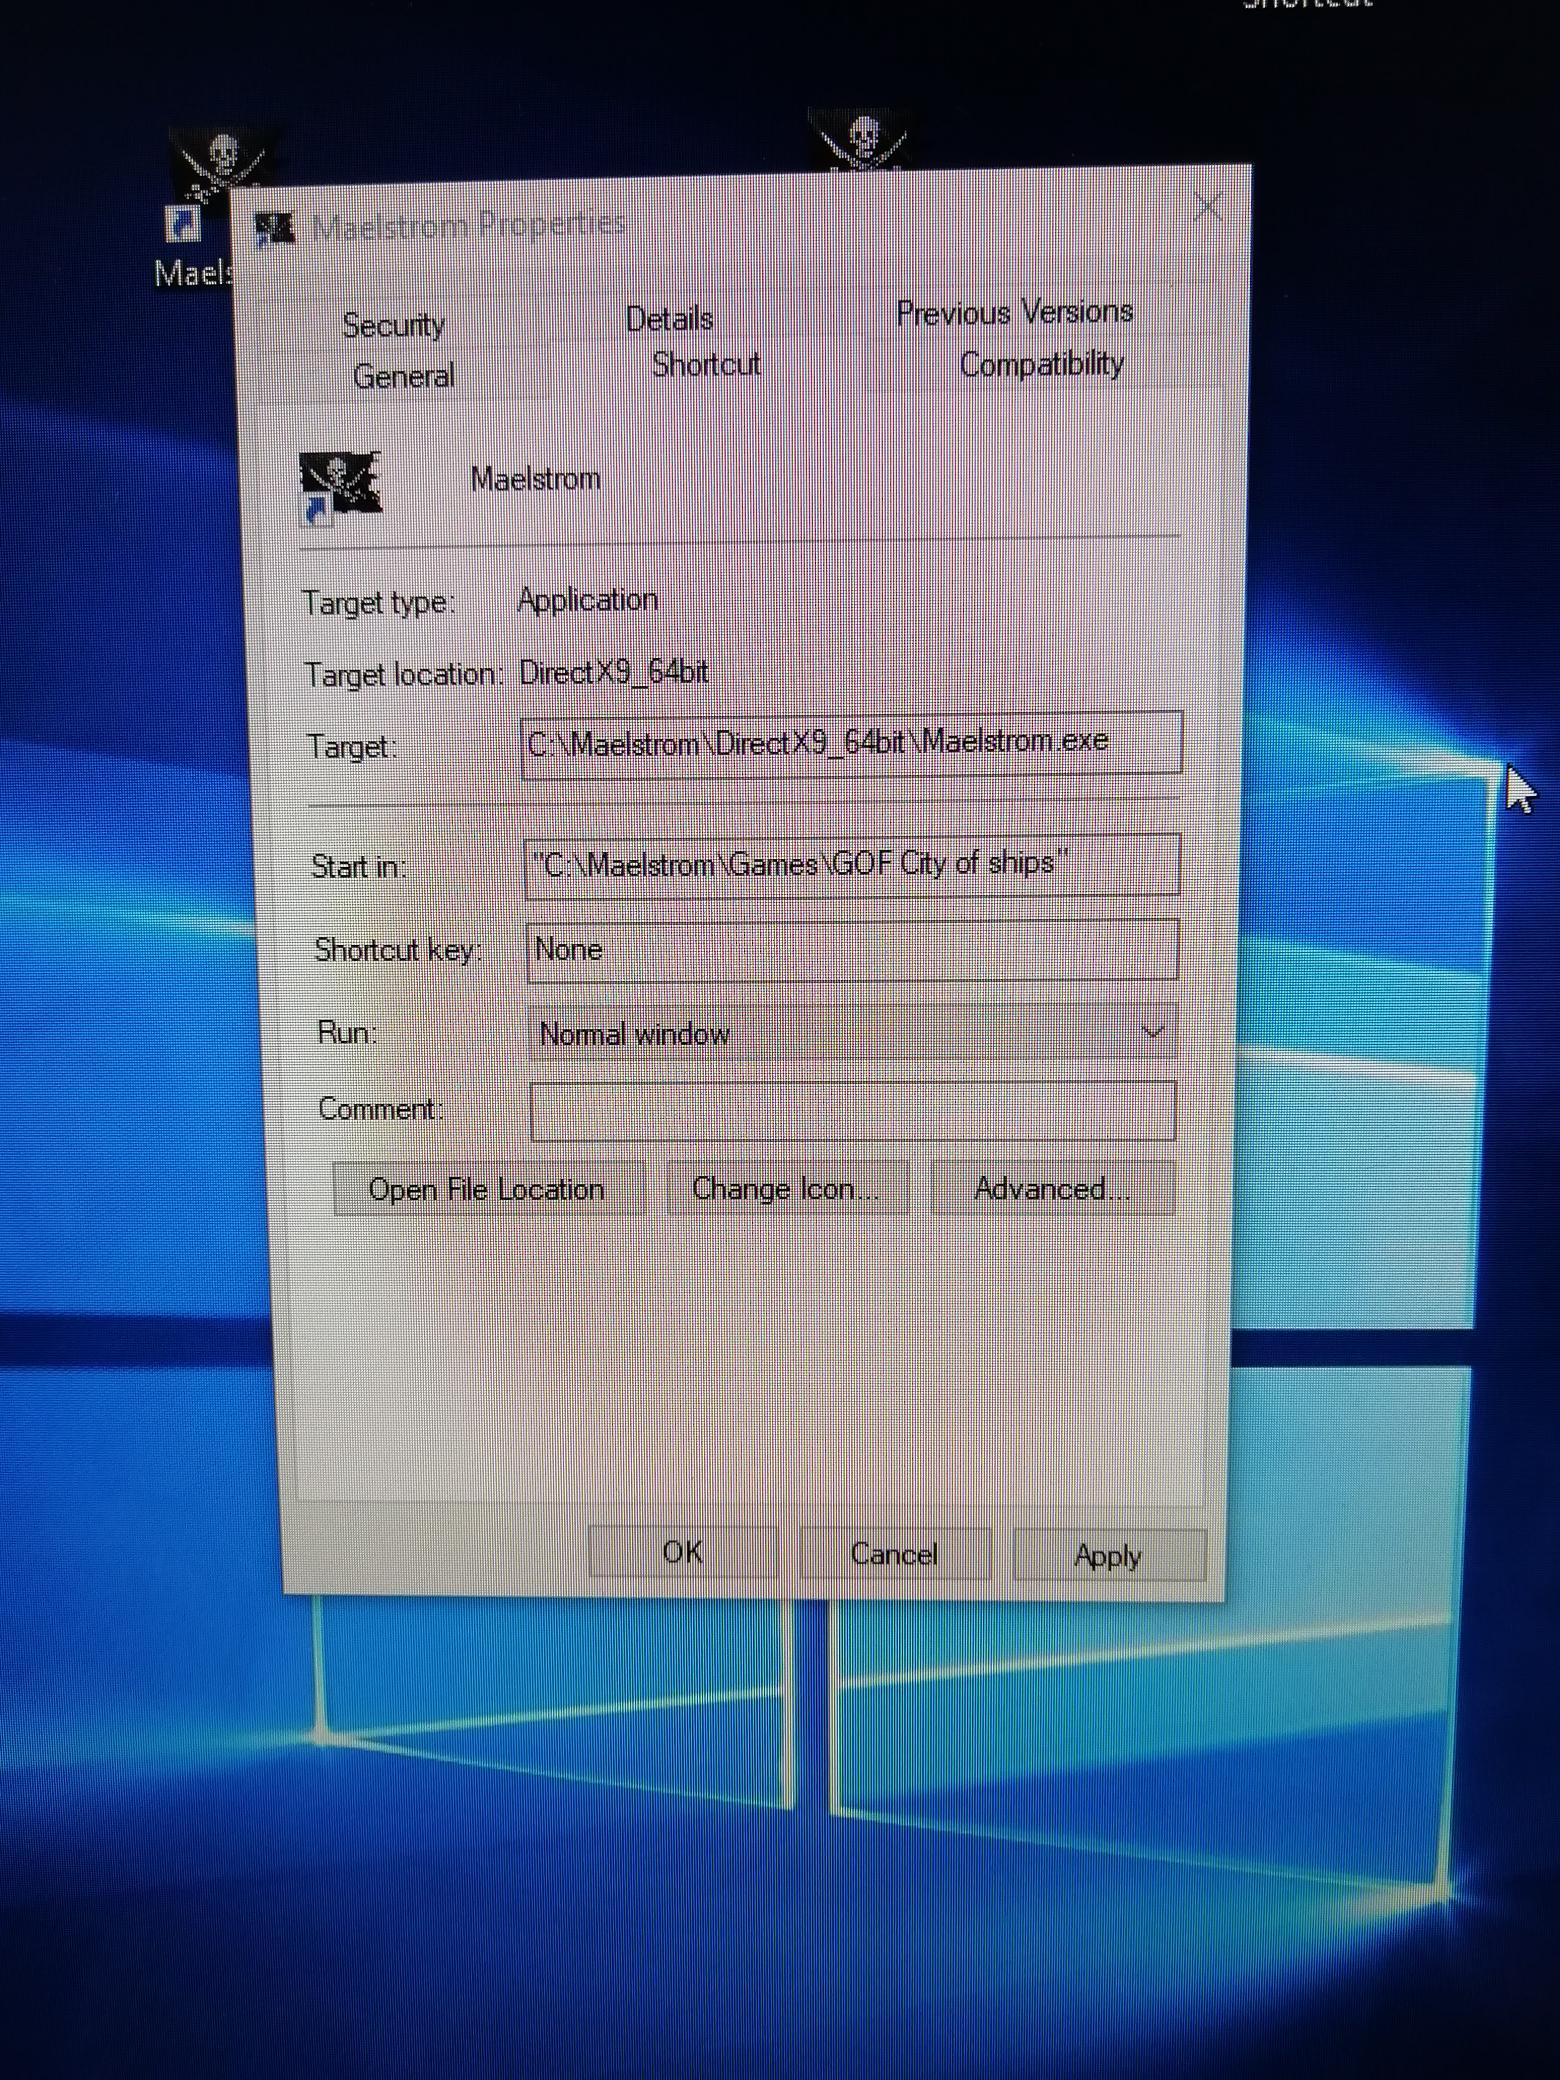This screenshot has width=1560, height=2080.
Task: Select the General tab
Action: point(403,376)
